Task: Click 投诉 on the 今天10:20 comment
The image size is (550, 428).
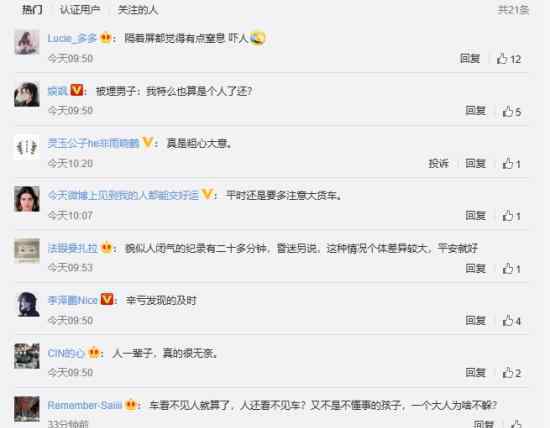Action: point(438,163)
